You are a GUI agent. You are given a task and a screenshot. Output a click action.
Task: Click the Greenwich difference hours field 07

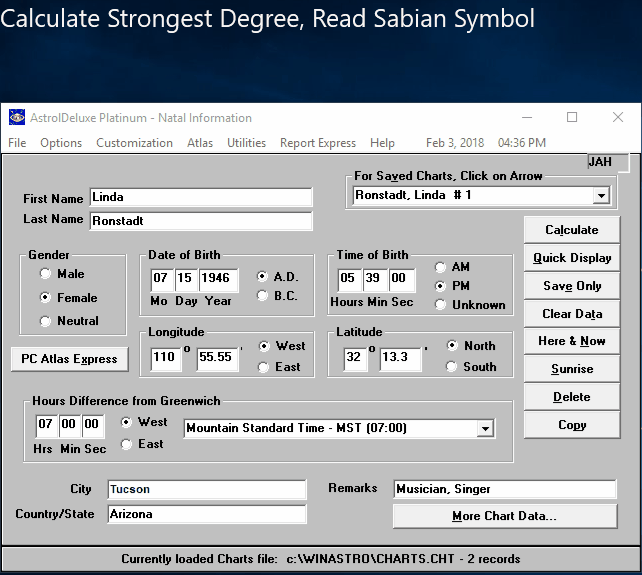point(46,424)
